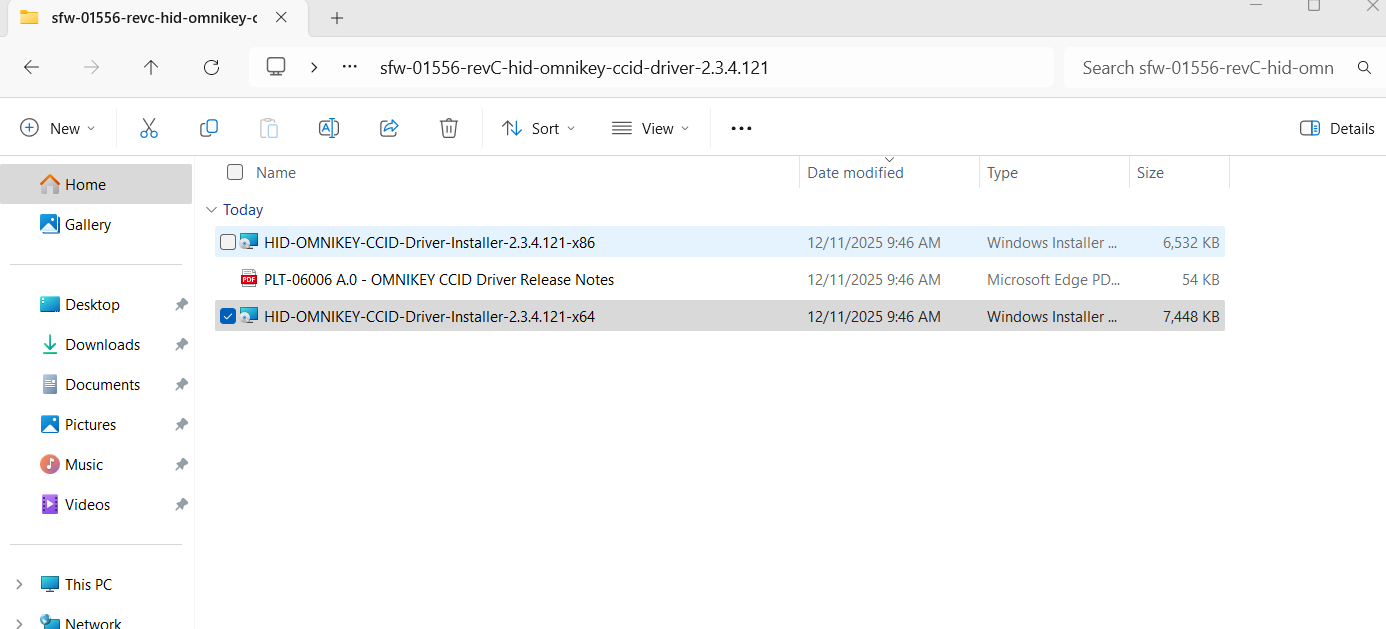Screen dimensions: 1386x629
Task: Select Network in navigation pane
Action: [x=93, y=623]
